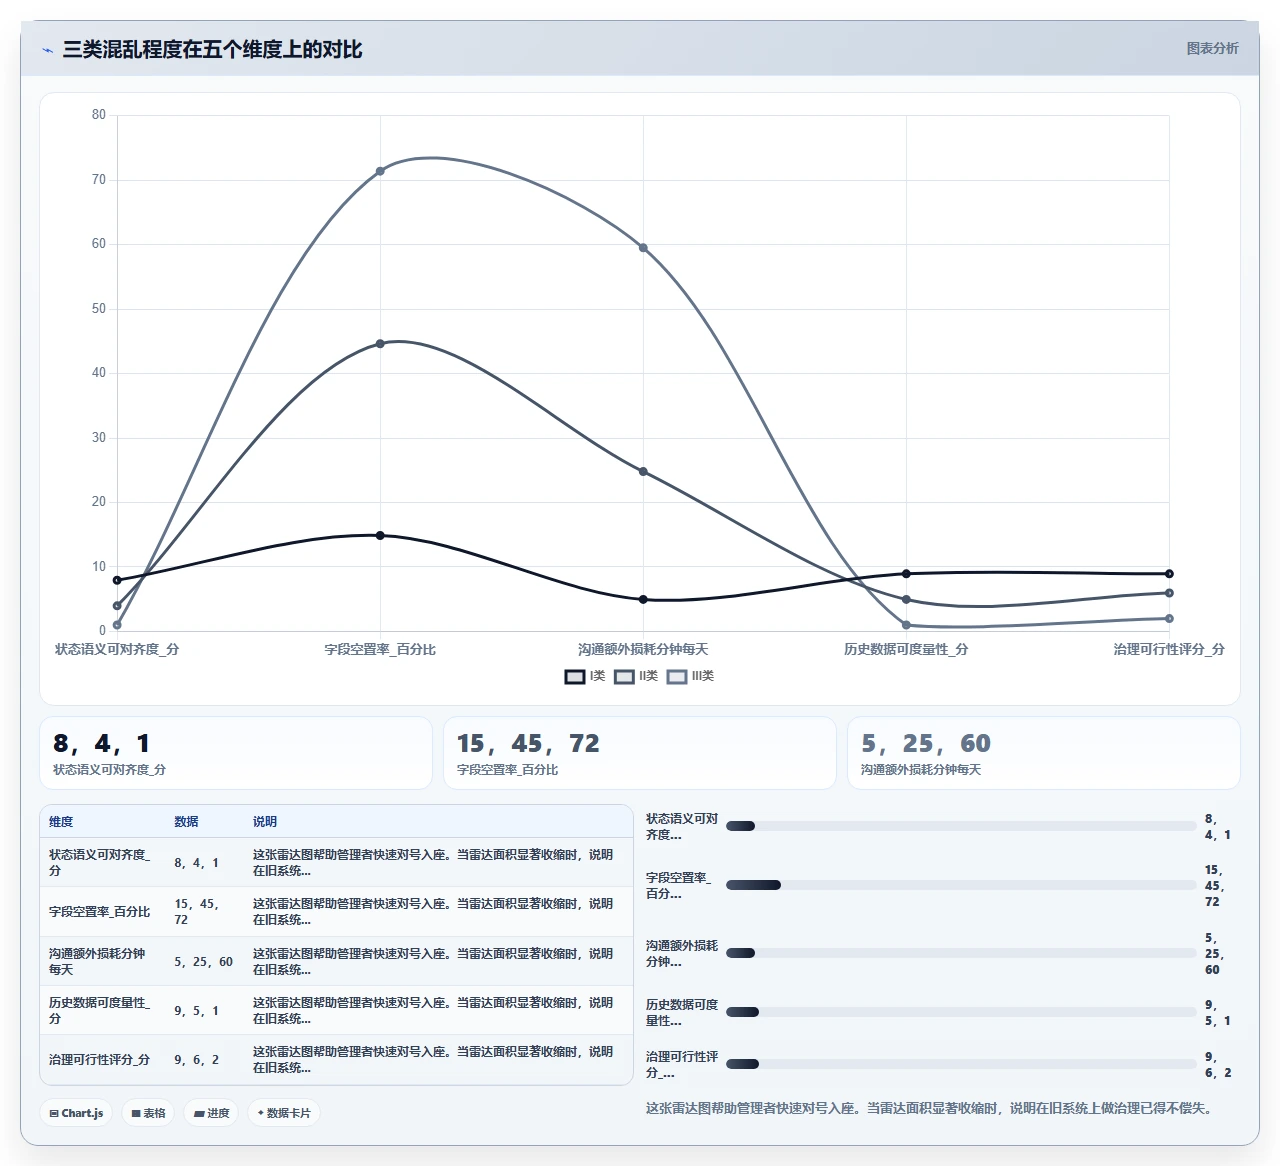Click the 5, 25, 60 stat card
1280x1166 pixels.
coord(1044,753)
